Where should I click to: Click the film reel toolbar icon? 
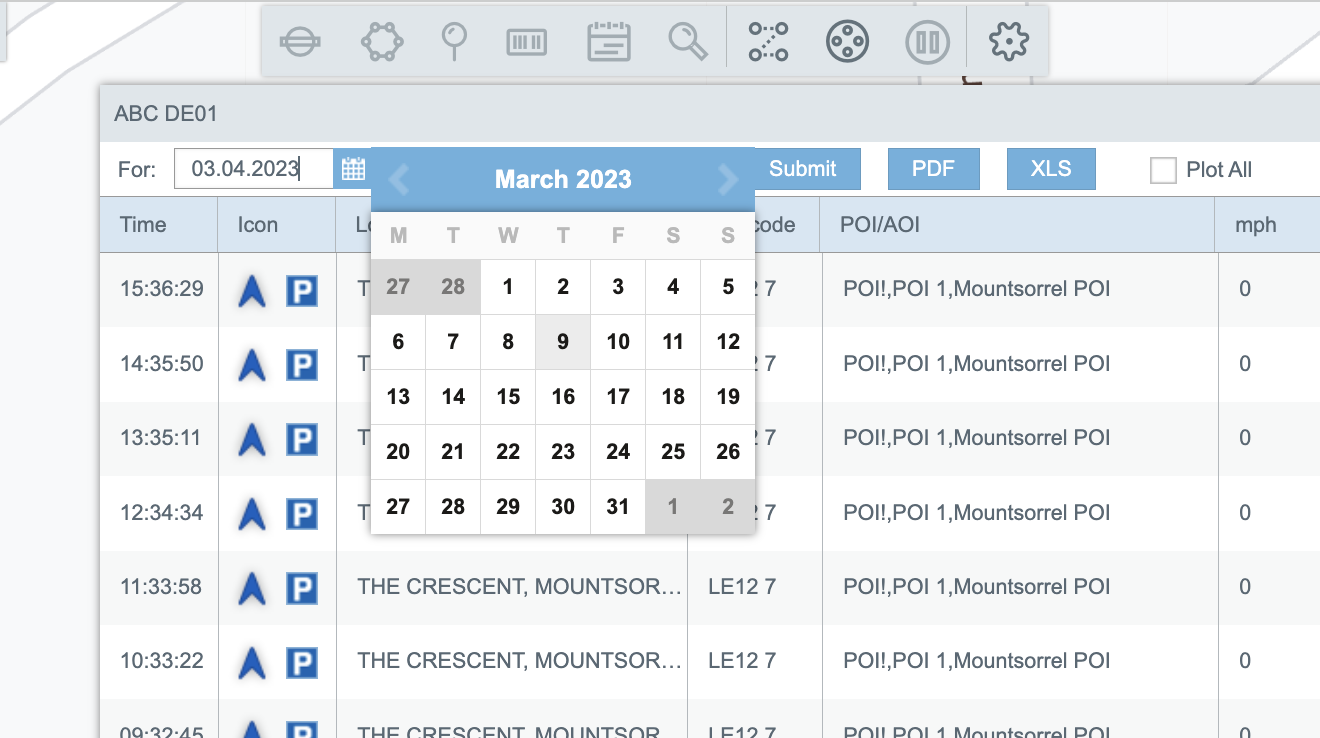[x=847, y=42]
